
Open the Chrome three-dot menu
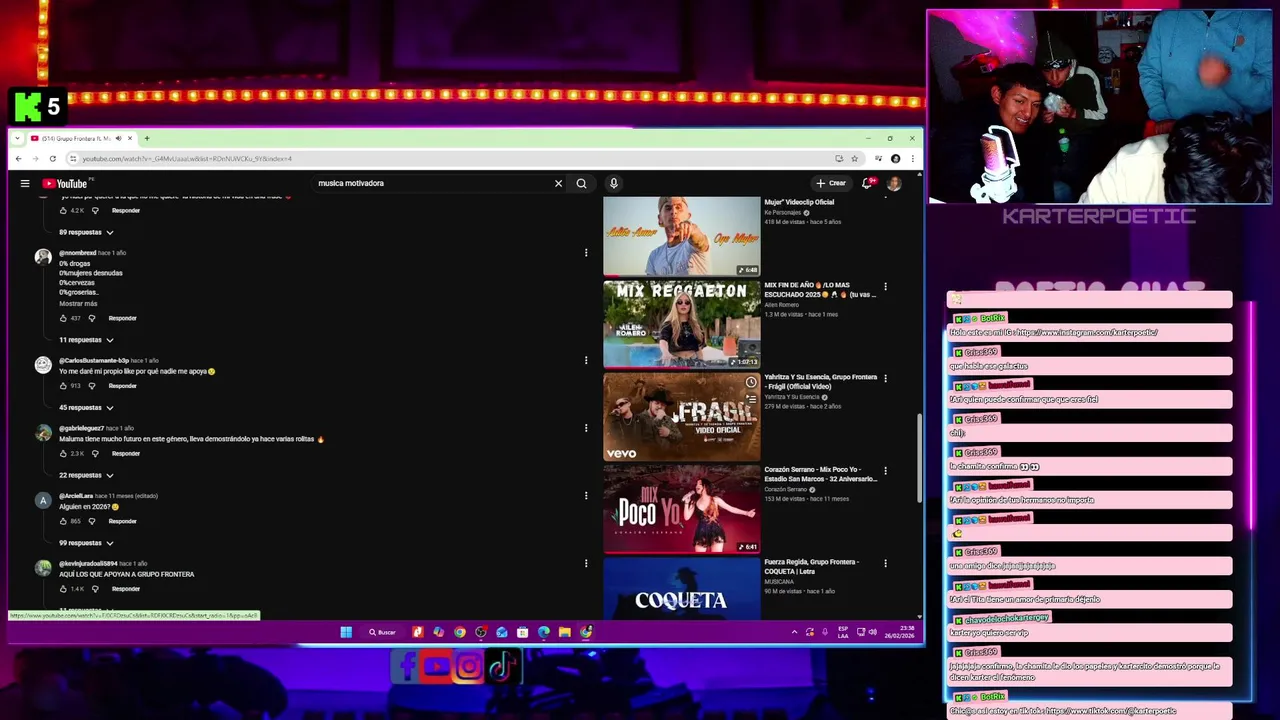pos(911,159)
